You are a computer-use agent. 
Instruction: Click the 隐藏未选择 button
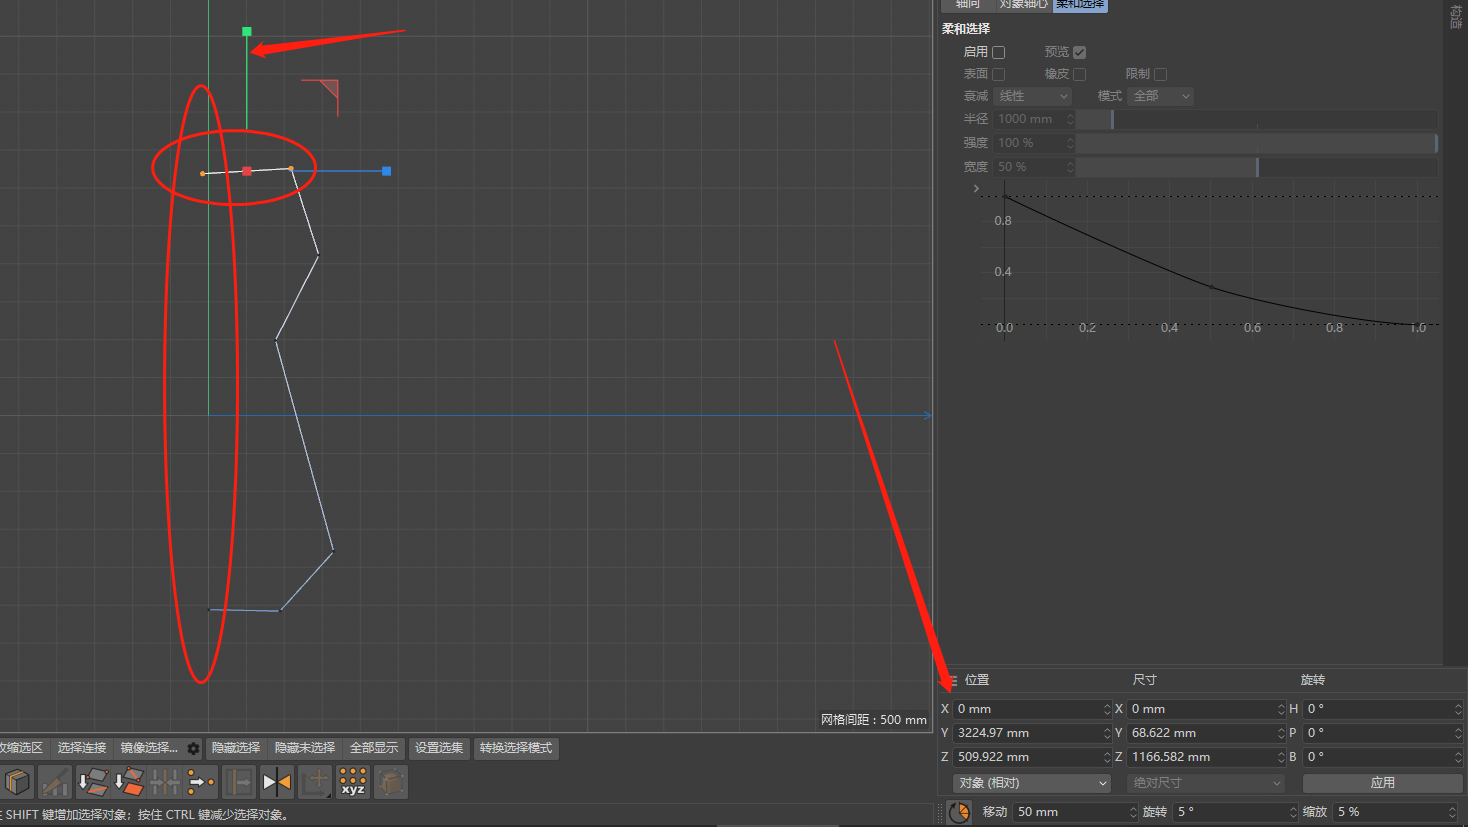[305, 748]
